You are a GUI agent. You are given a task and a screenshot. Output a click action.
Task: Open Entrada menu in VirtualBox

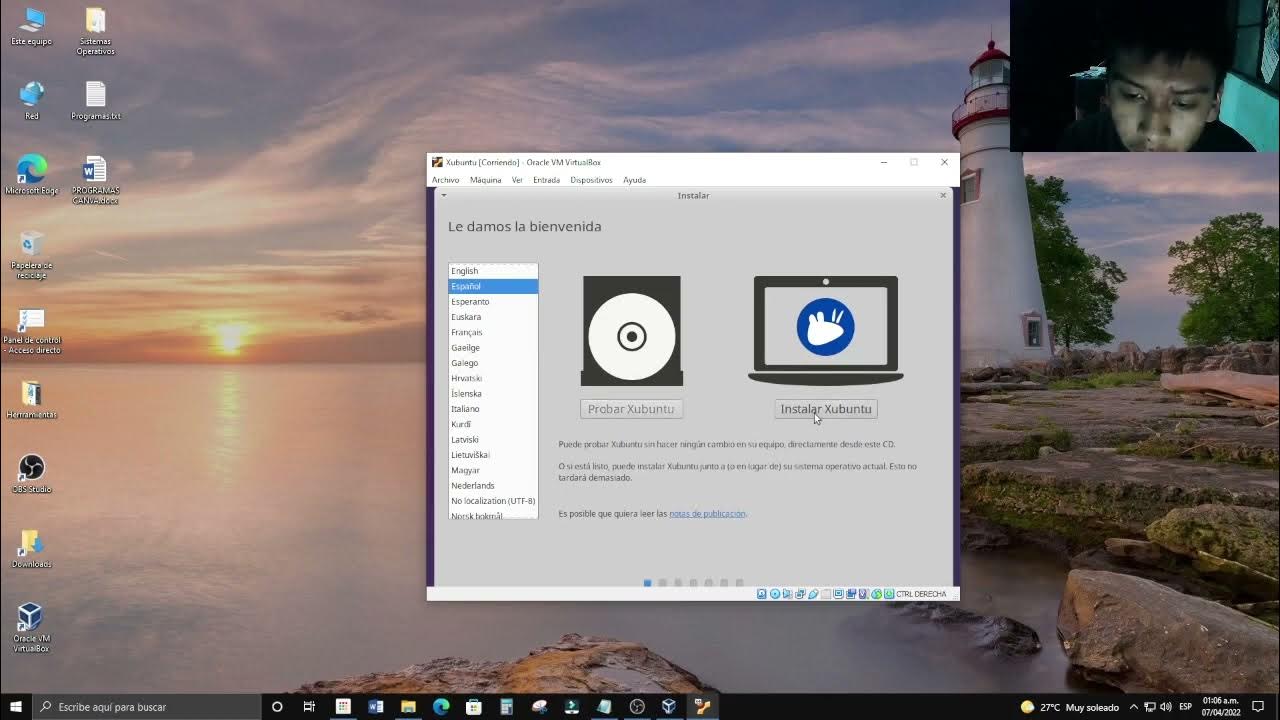pos(546,180)
